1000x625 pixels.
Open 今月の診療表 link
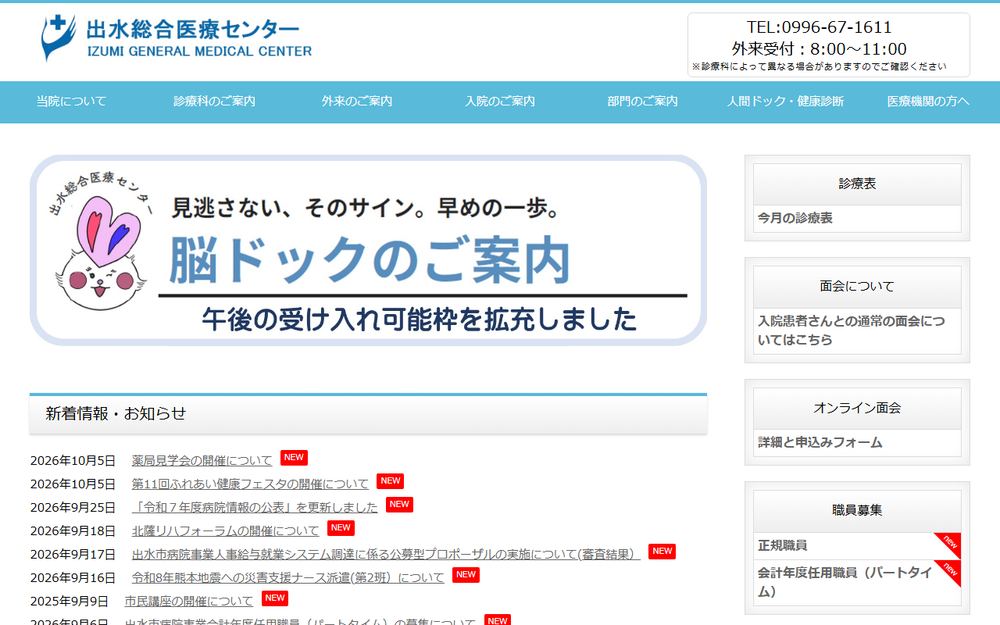click(795, 218)
